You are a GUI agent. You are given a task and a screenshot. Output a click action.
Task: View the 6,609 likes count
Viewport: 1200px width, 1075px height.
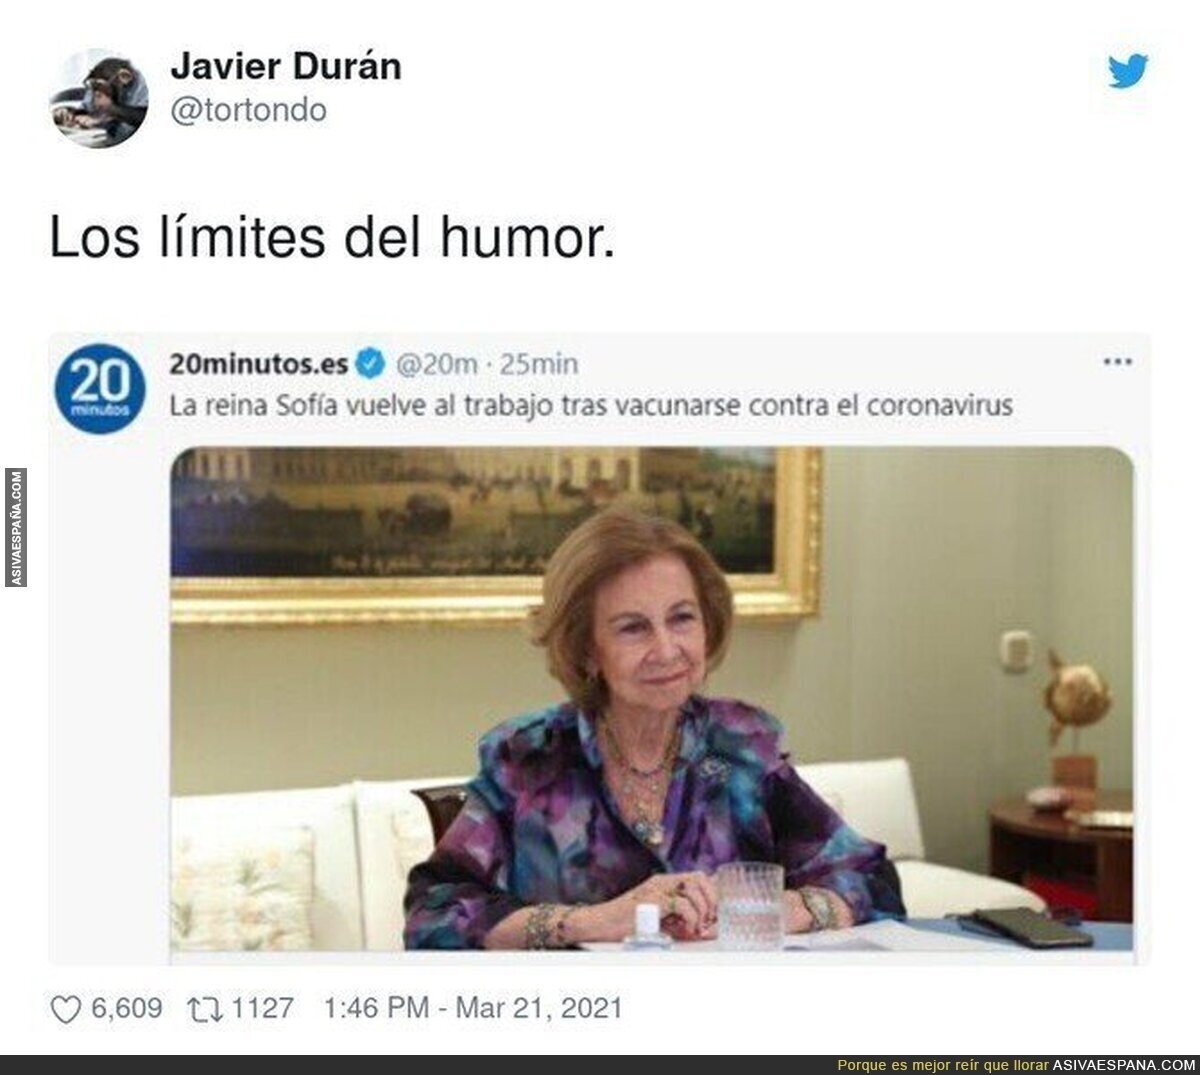127,1008
